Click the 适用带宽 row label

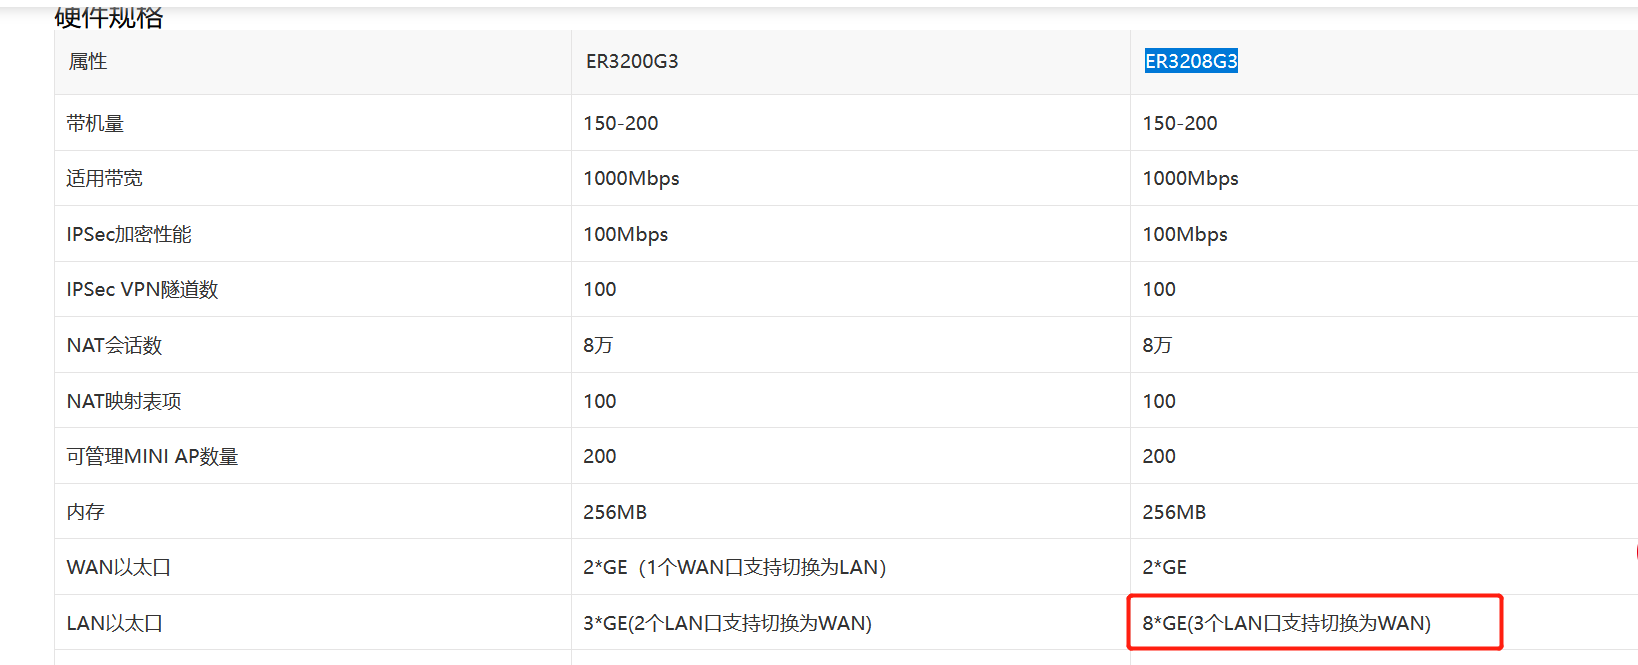pyautogui.click(x=105, y=178)
